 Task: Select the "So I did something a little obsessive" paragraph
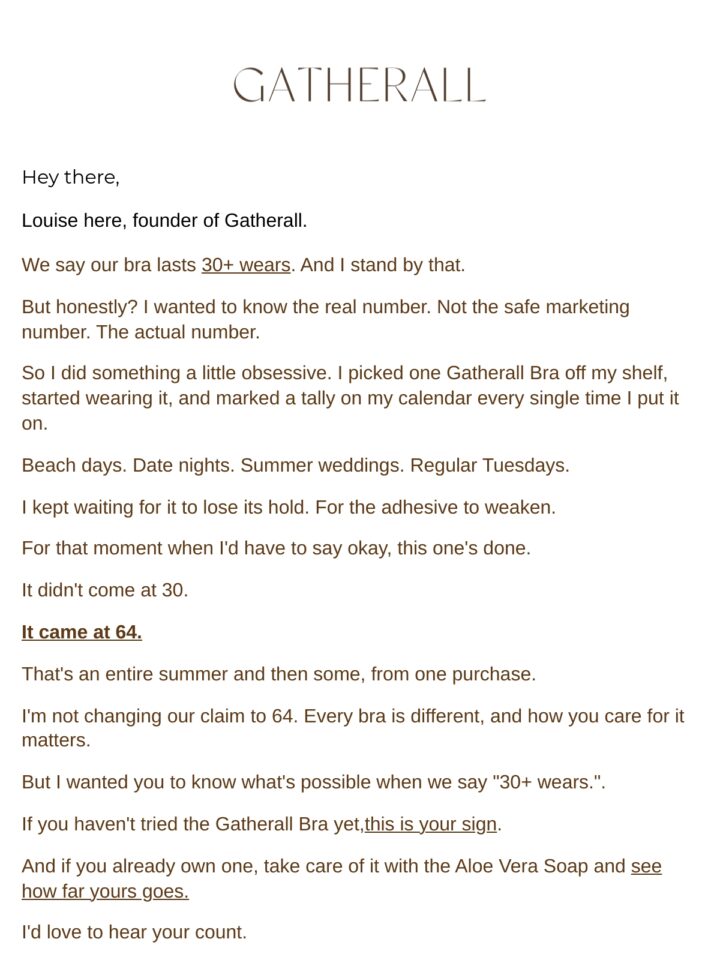350,398
